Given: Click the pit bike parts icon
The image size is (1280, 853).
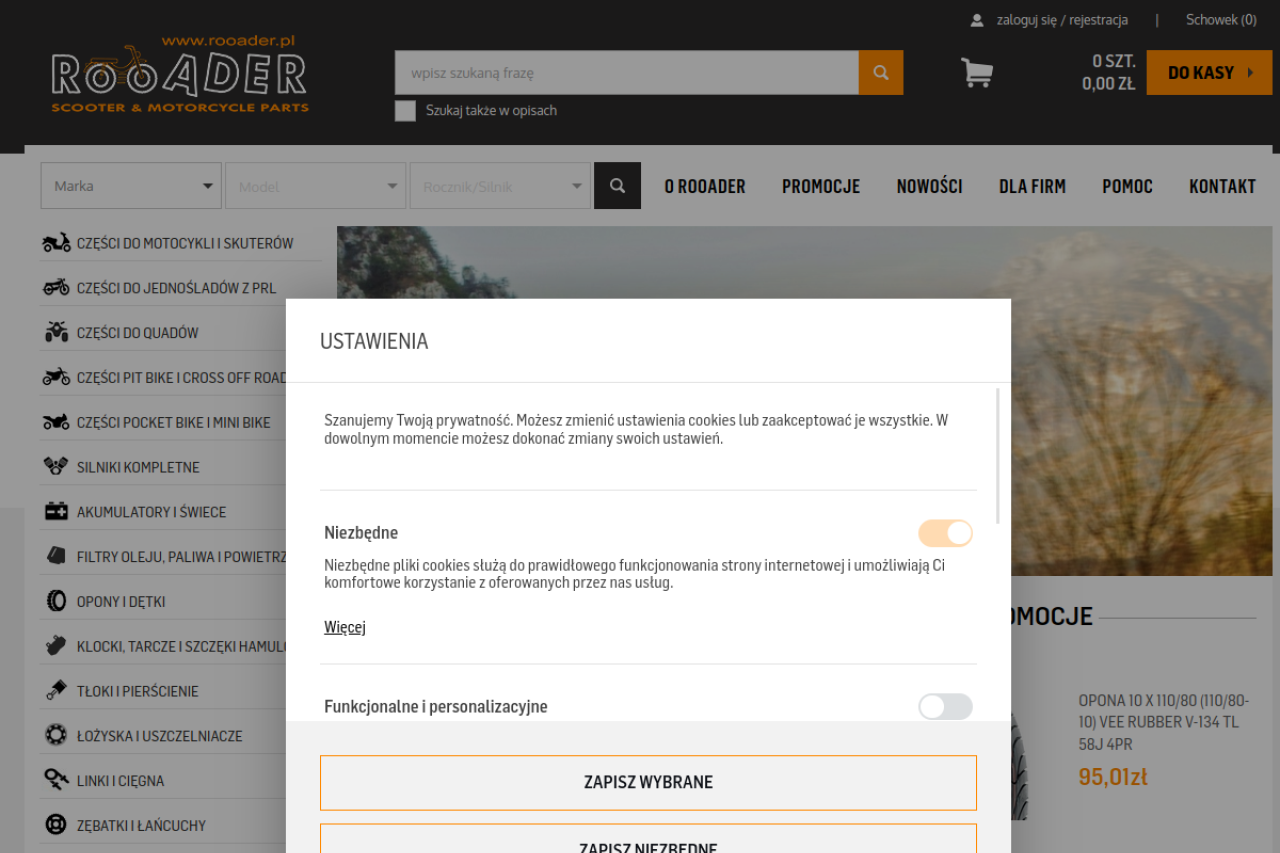Looking at the screenshot, I should click(x=56, y=377).
